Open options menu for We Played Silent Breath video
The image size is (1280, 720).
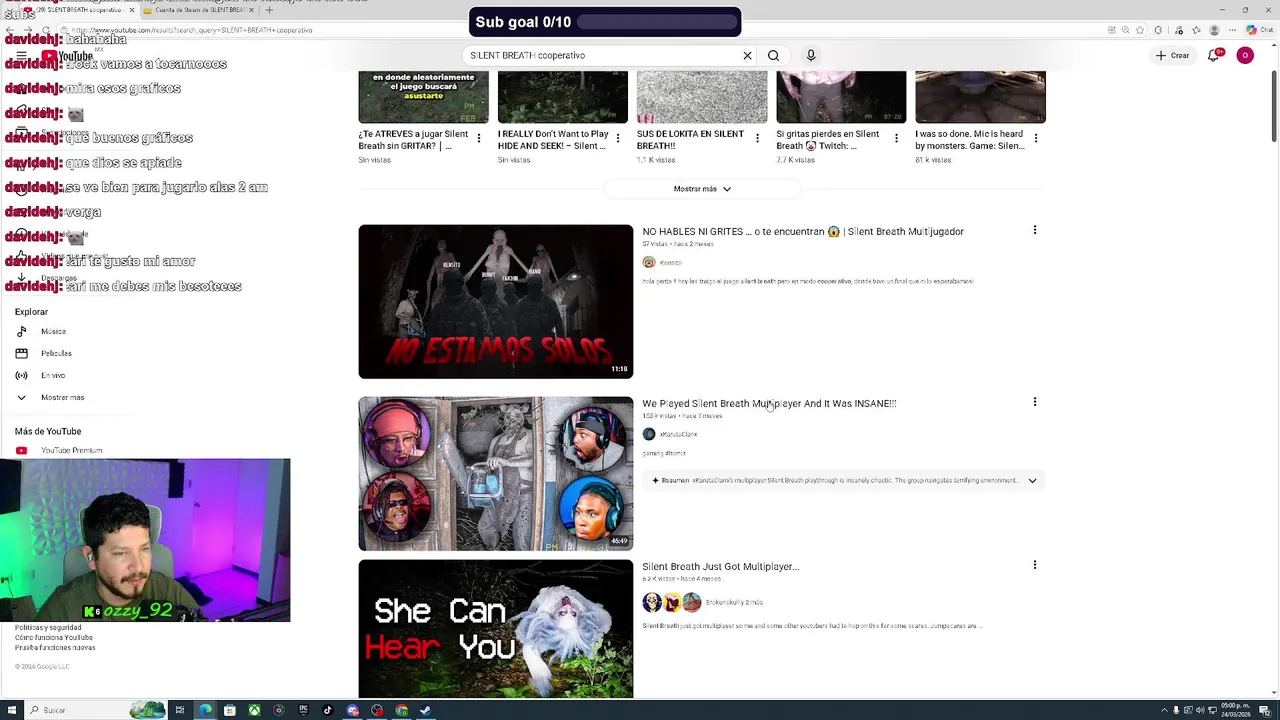pyautogui.click(x=1035, y=402)
